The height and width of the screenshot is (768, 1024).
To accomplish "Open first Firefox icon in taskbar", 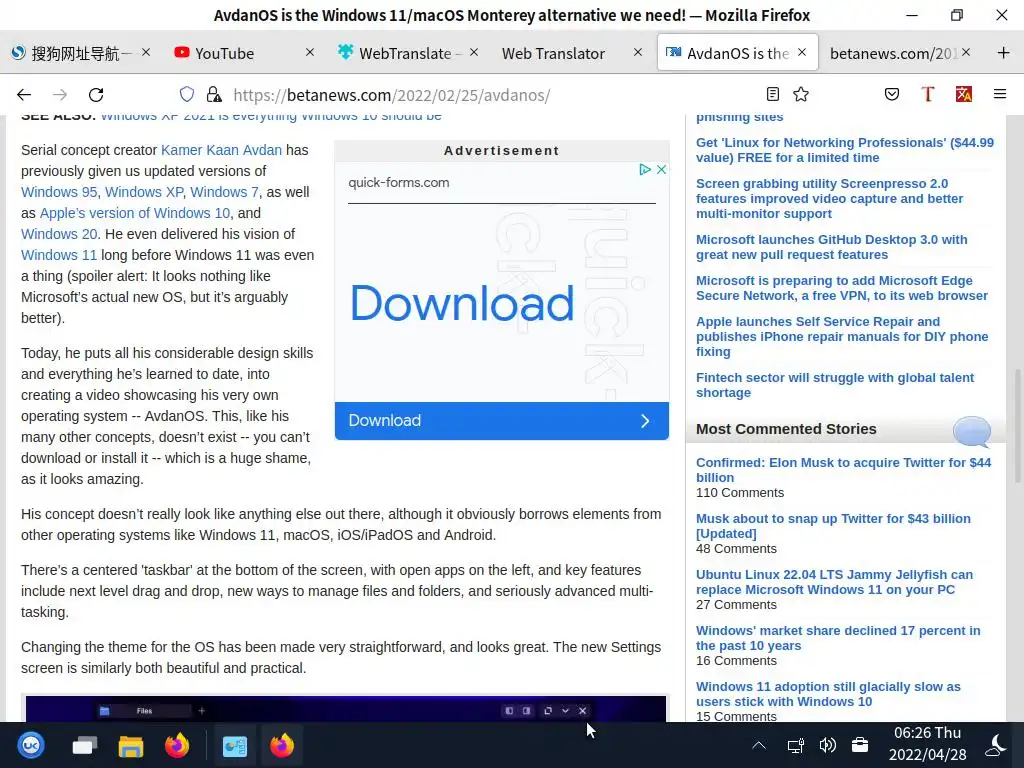I will tap(177, 745).
